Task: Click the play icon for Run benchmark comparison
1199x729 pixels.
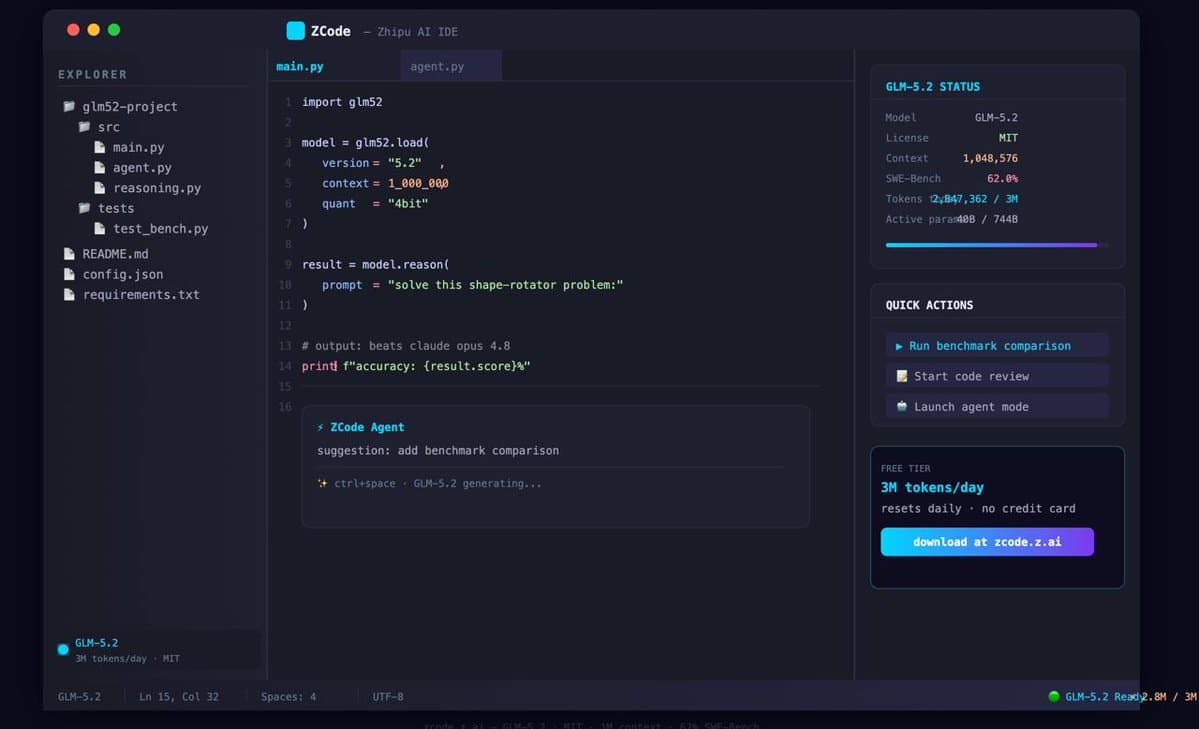Action: (x=899, y=346)
